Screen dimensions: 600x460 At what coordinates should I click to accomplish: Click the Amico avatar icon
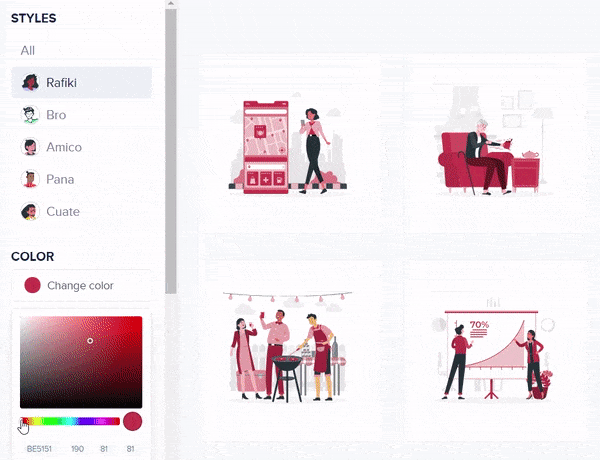pos(30,147)
